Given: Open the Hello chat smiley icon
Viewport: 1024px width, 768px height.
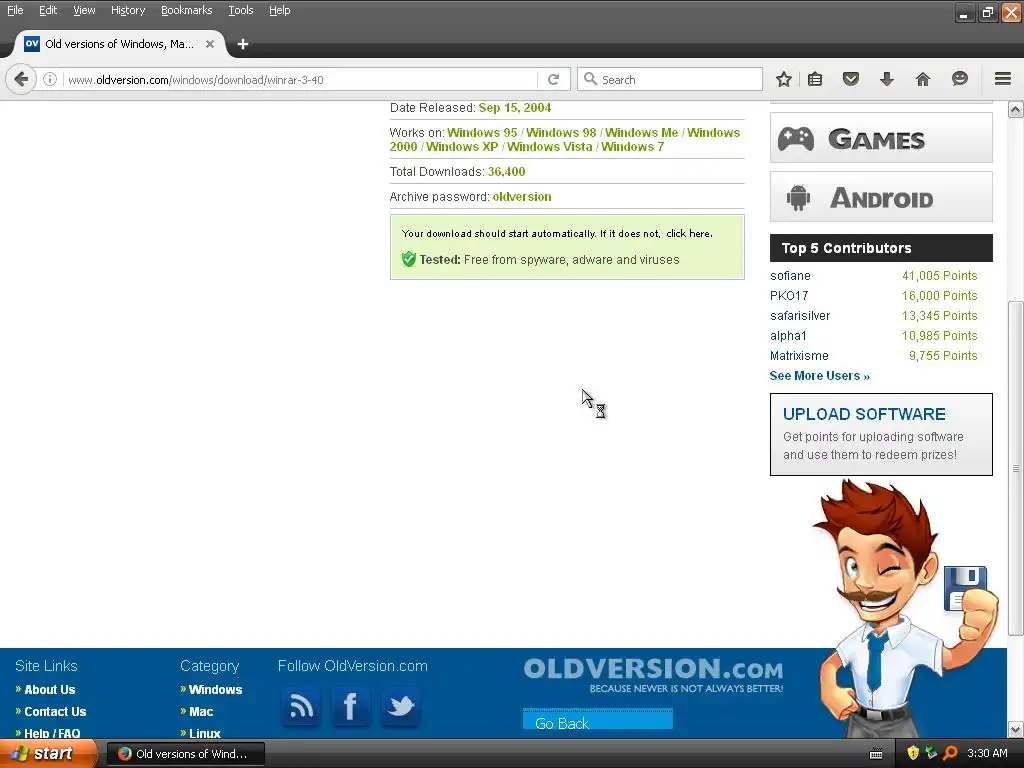Looking at the screenshot, I should pos(959,79).
